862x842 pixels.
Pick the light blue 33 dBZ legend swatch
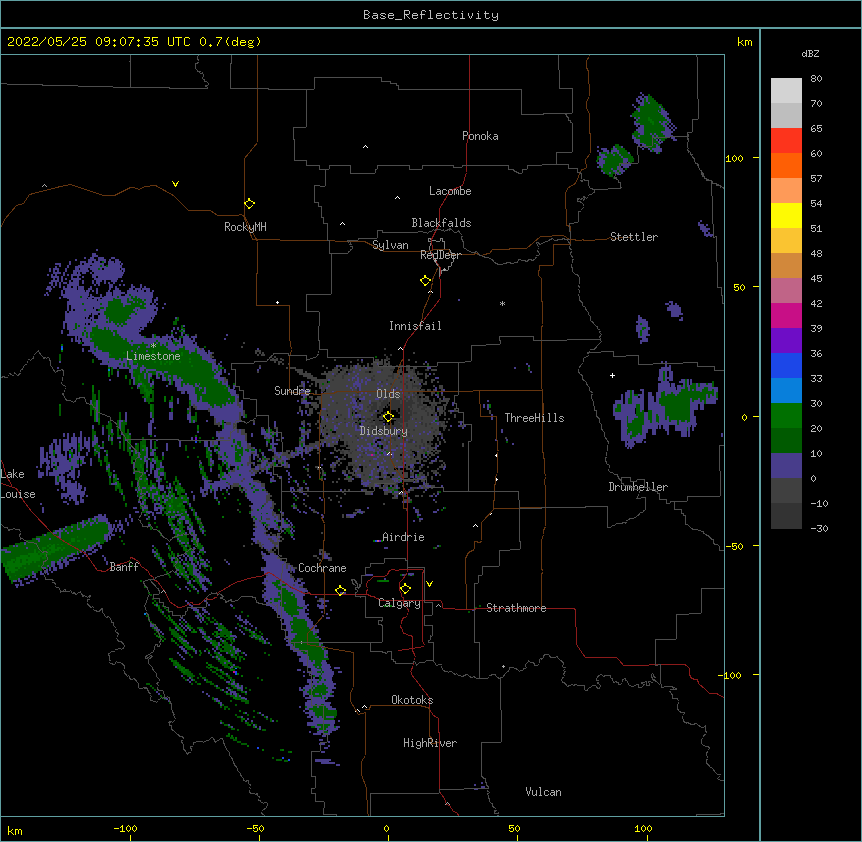[x=786, y=390]
